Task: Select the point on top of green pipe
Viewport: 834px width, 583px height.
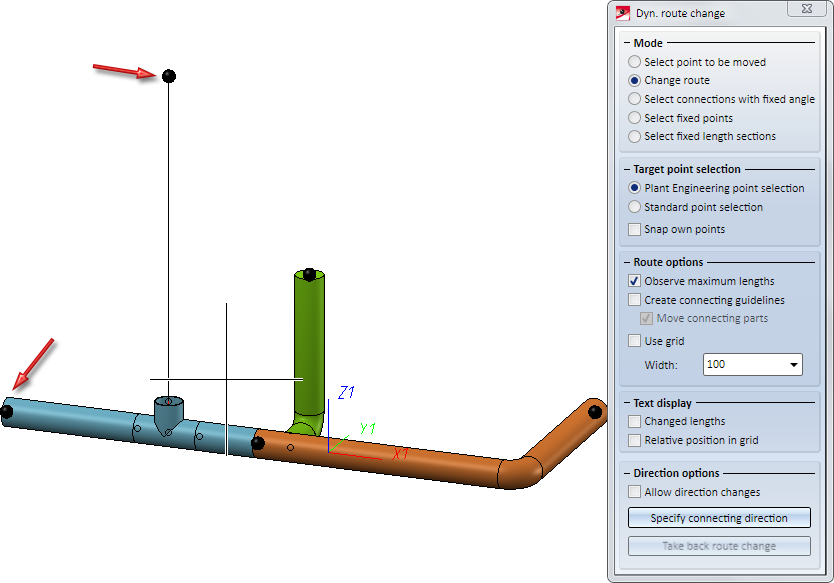Action: click(309, 274)
